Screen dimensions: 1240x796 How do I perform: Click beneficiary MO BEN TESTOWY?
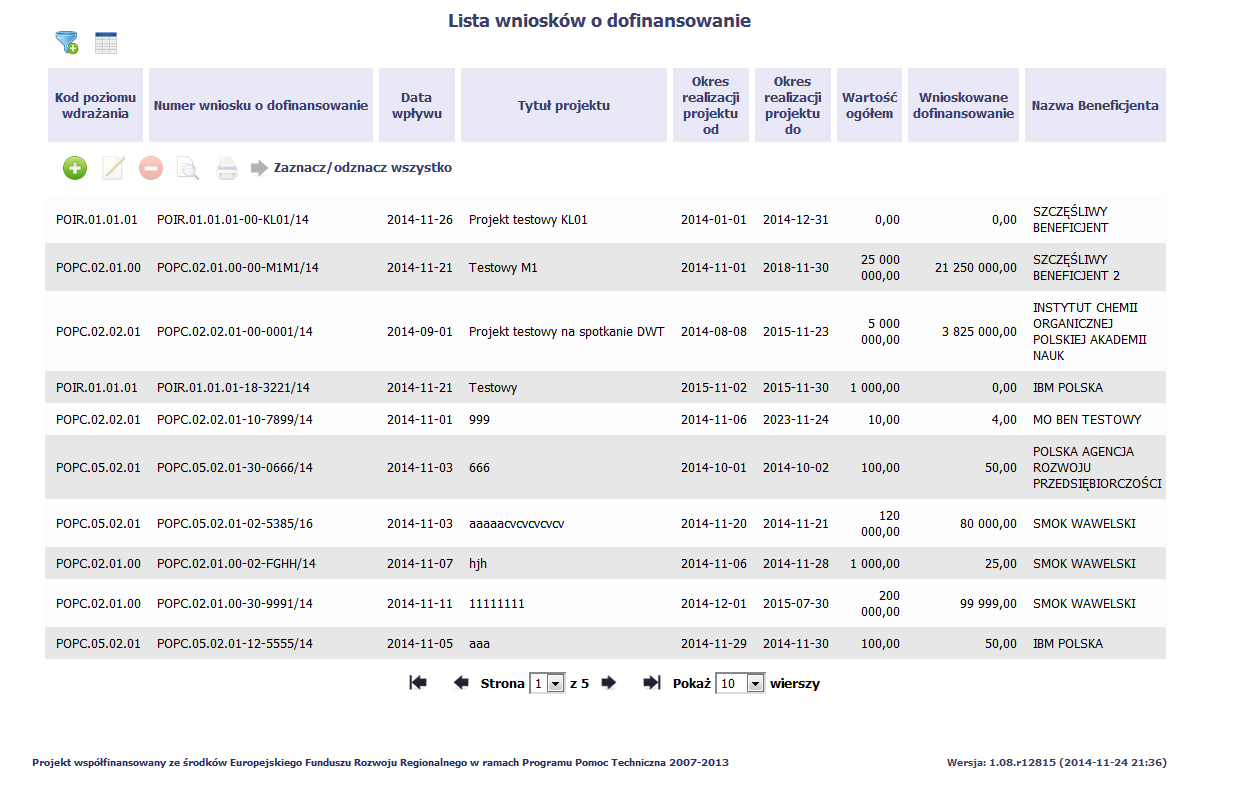pyautogui.click(x=1087, y=420)
